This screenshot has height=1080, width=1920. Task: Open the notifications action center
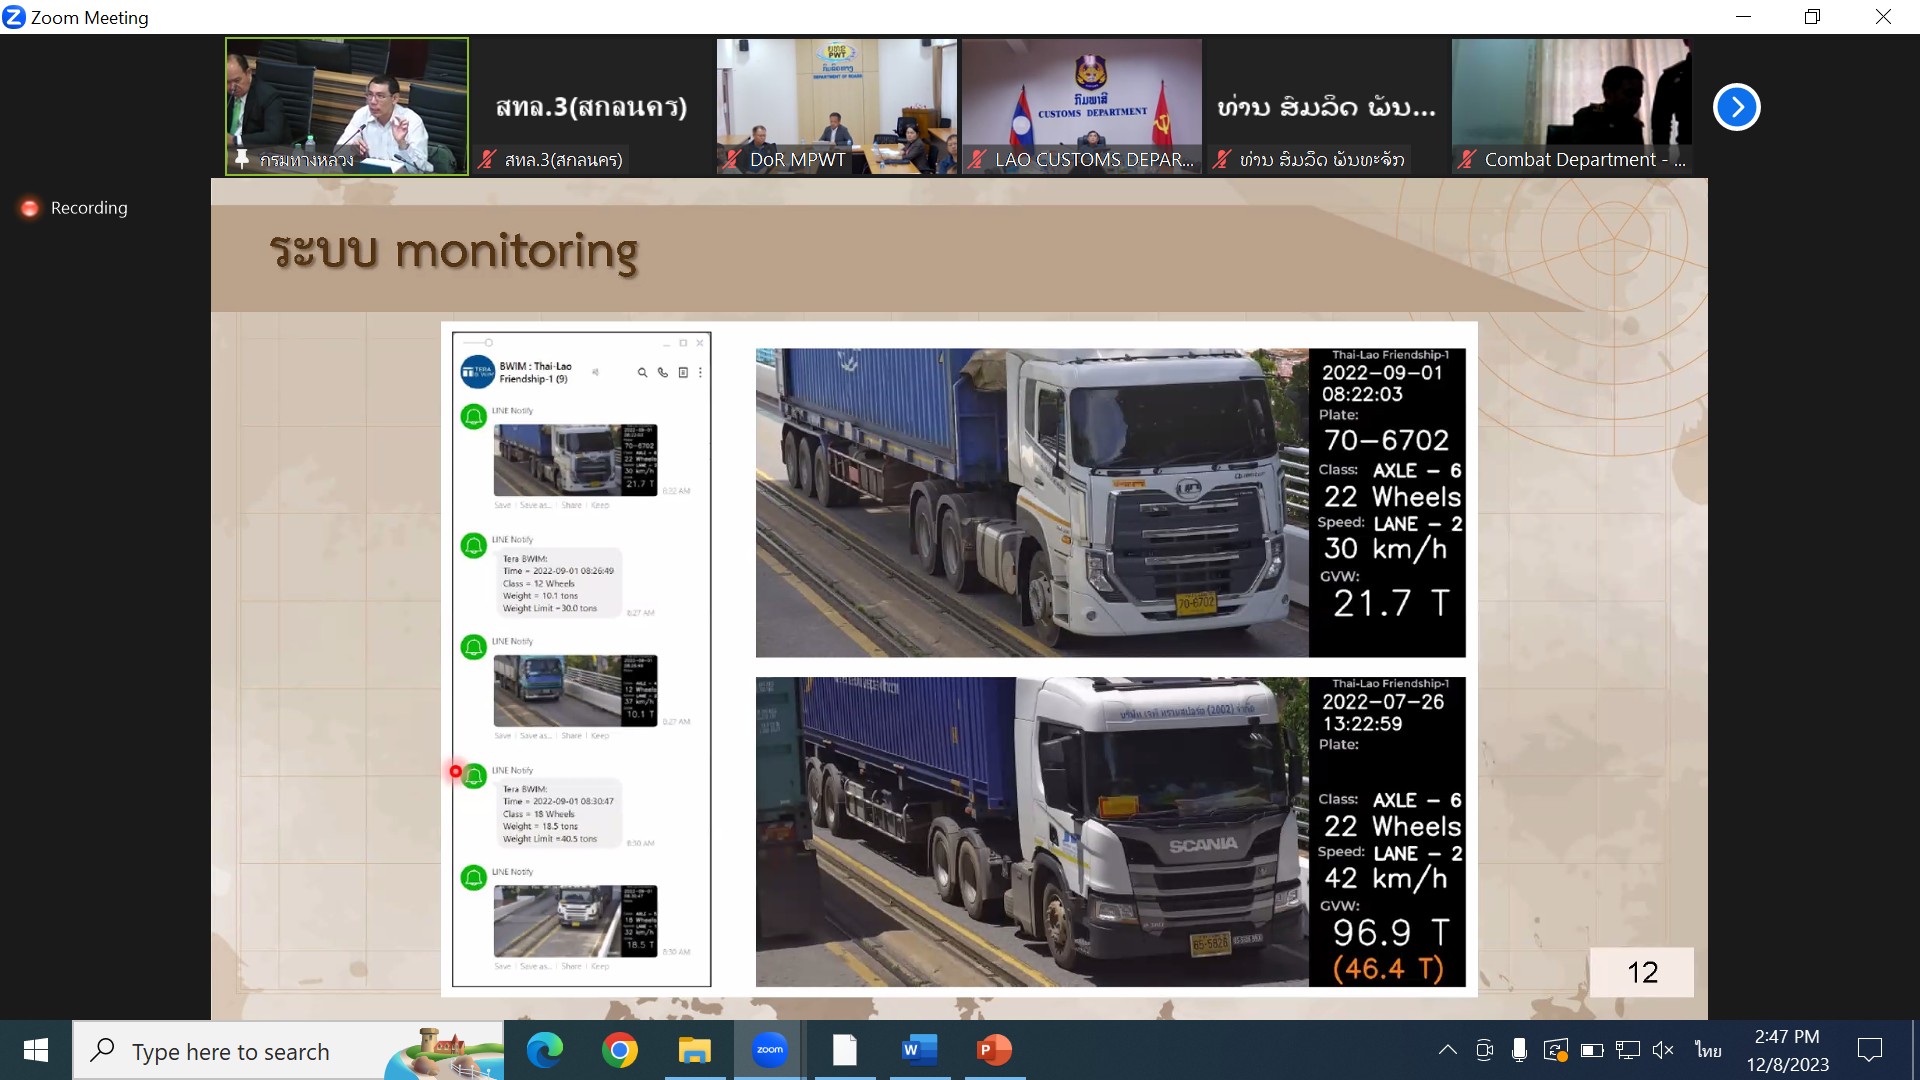(1869, 1050)
